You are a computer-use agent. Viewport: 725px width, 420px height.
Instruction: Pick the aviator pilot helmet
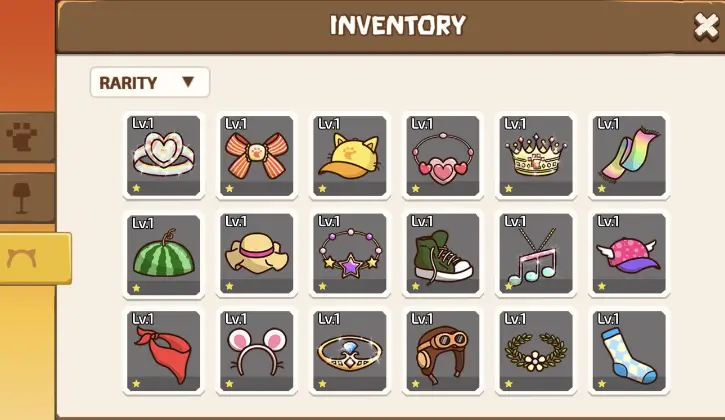[x=443, y=351]
